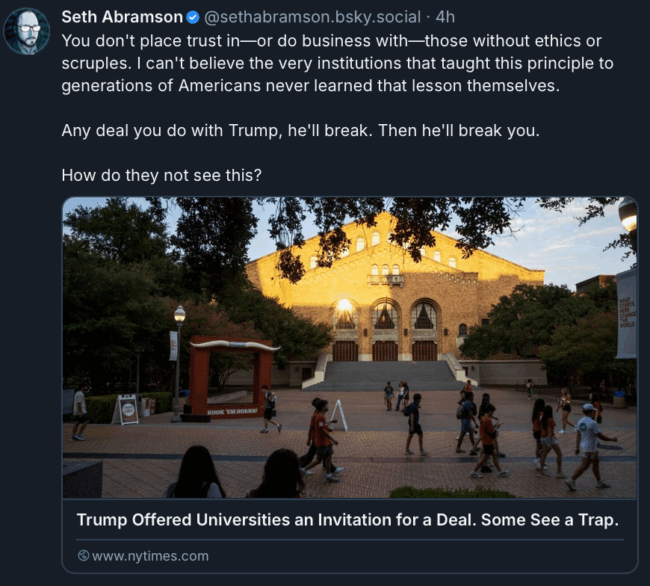
Task: Open the campus photo in the link card
Action: click(349, 347)
